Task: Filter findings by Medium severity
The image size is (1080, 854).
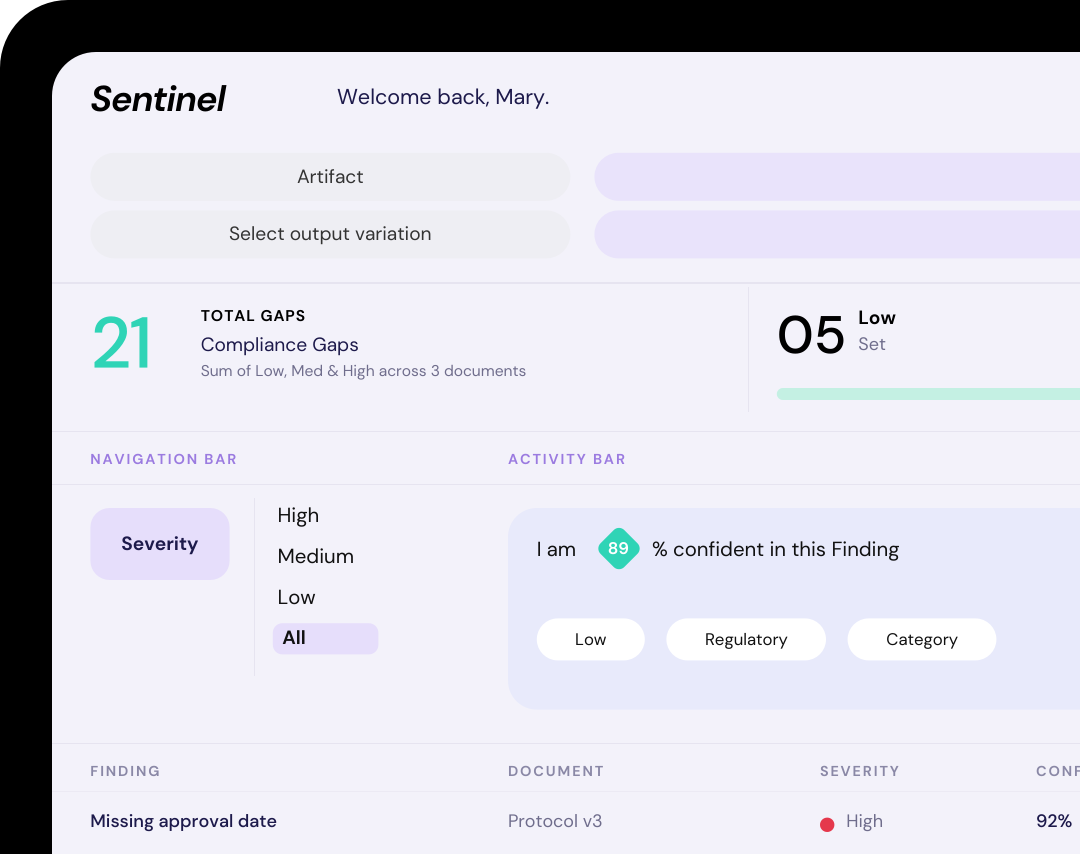Action: point(315,556)
